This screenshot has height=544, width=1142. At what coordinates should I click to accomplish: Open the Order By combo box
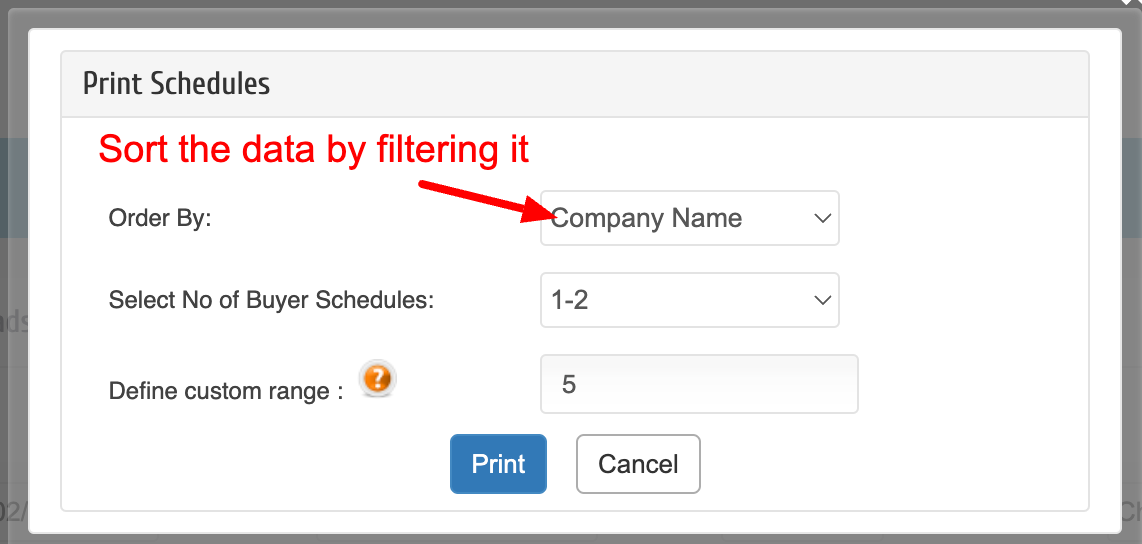(690, 218)
